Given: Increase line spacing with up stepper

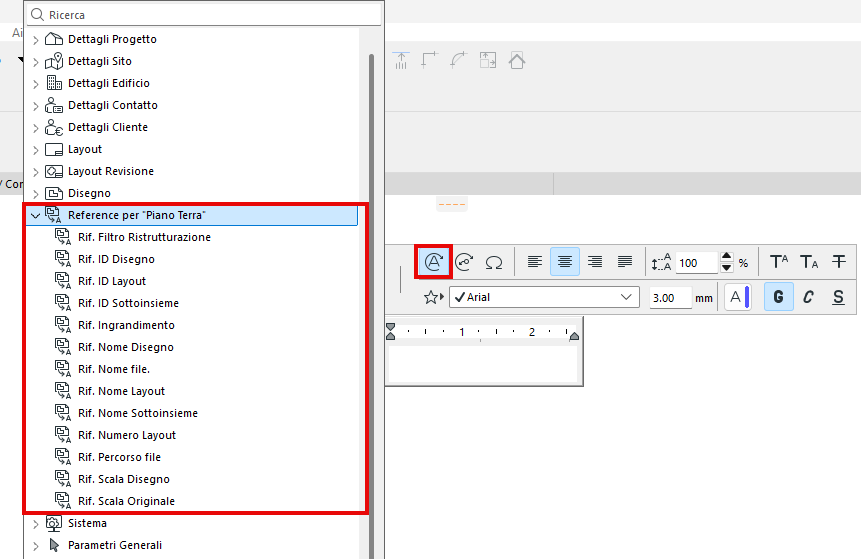Looking at the screenshot, I should point(726,256).
